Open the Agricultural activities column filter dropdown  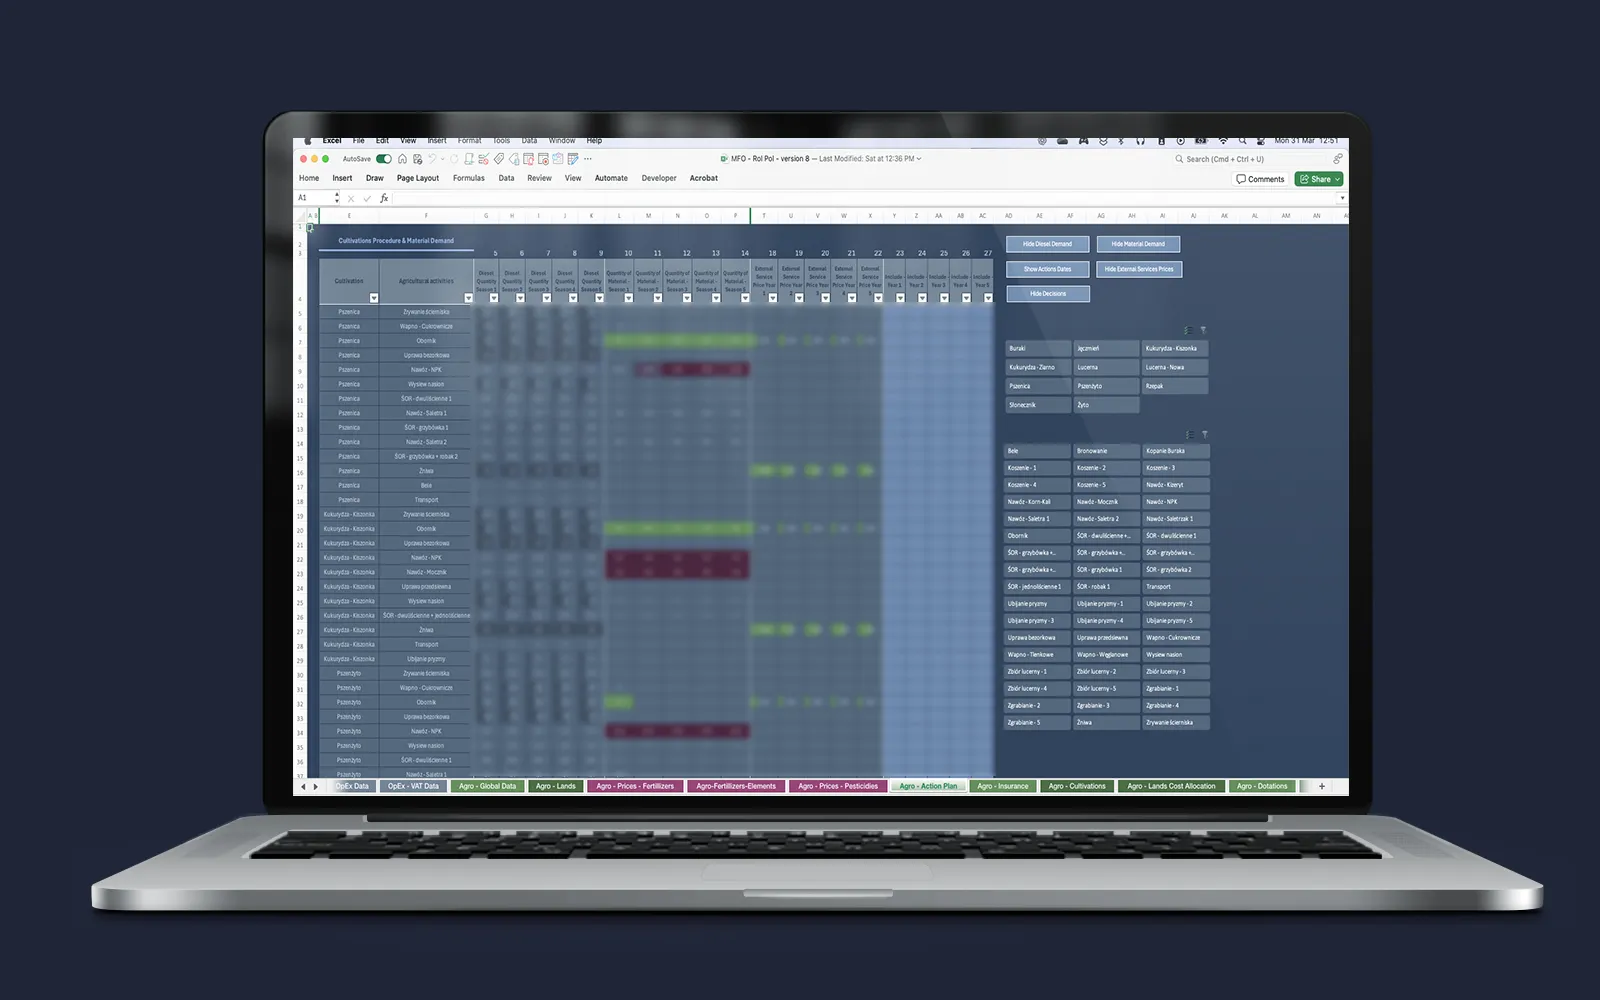(468, 298)
